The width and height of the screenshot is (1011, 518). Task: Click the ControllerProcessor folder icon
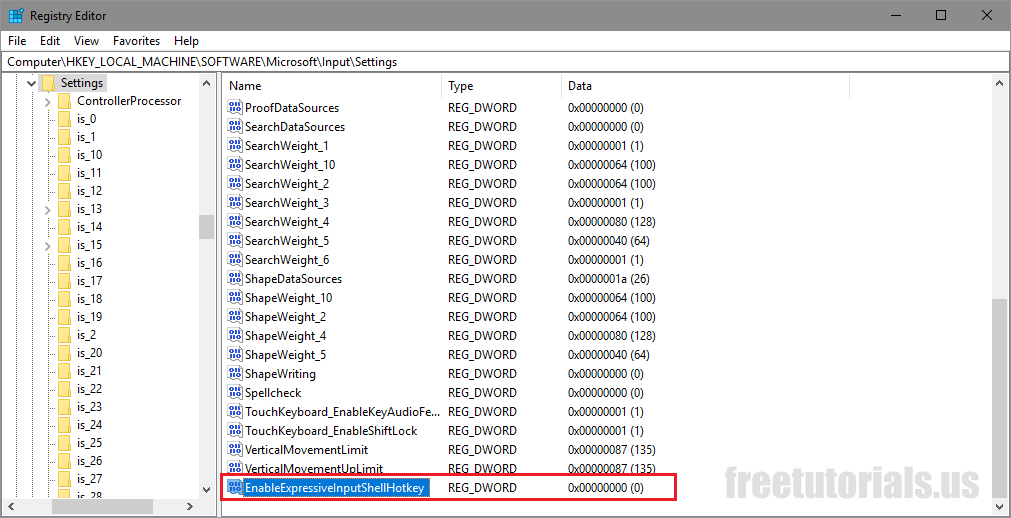coord(64,101)
